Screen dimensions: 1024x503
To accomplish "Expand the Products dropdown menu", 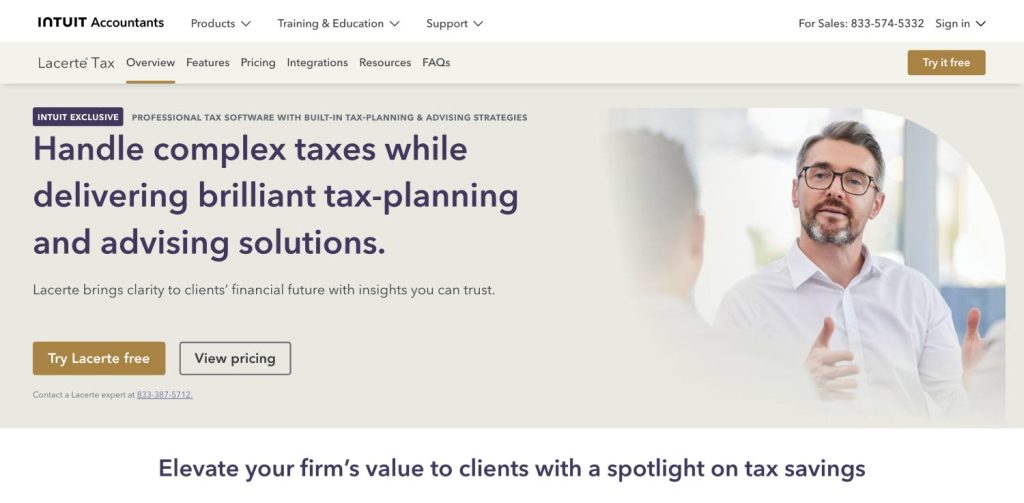I will (x=220, y=23).
